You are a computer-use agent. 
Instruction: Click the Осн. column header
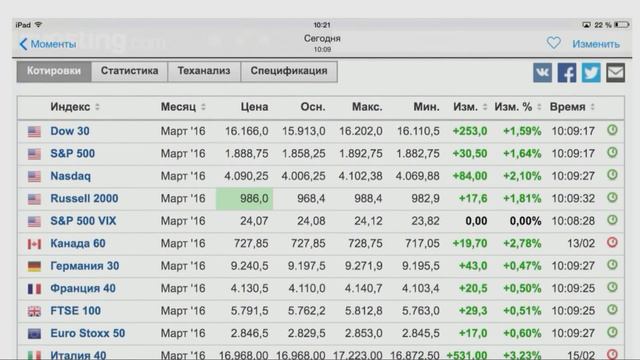[313, 107]
